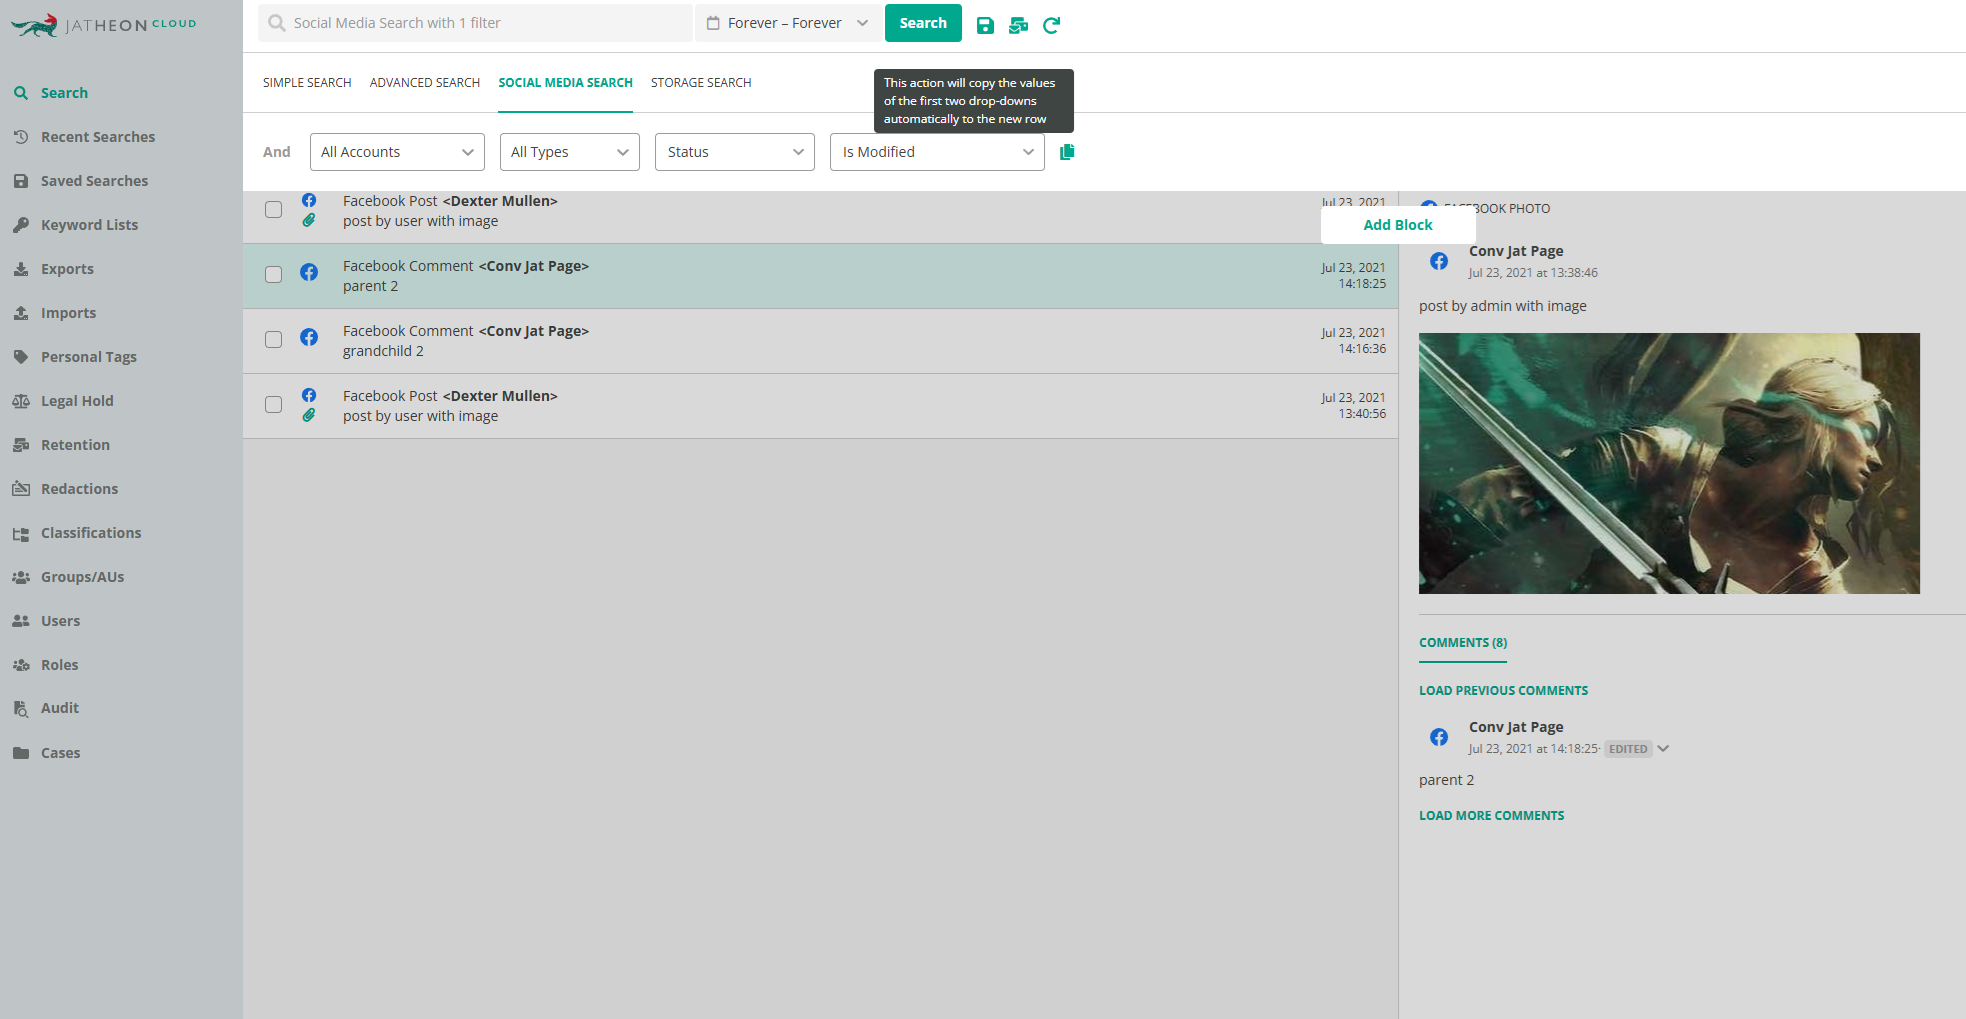Click Facebook icon beside 'parent 2' comment in preview
The image size is (1966, 1019).
click(1439, 737)
